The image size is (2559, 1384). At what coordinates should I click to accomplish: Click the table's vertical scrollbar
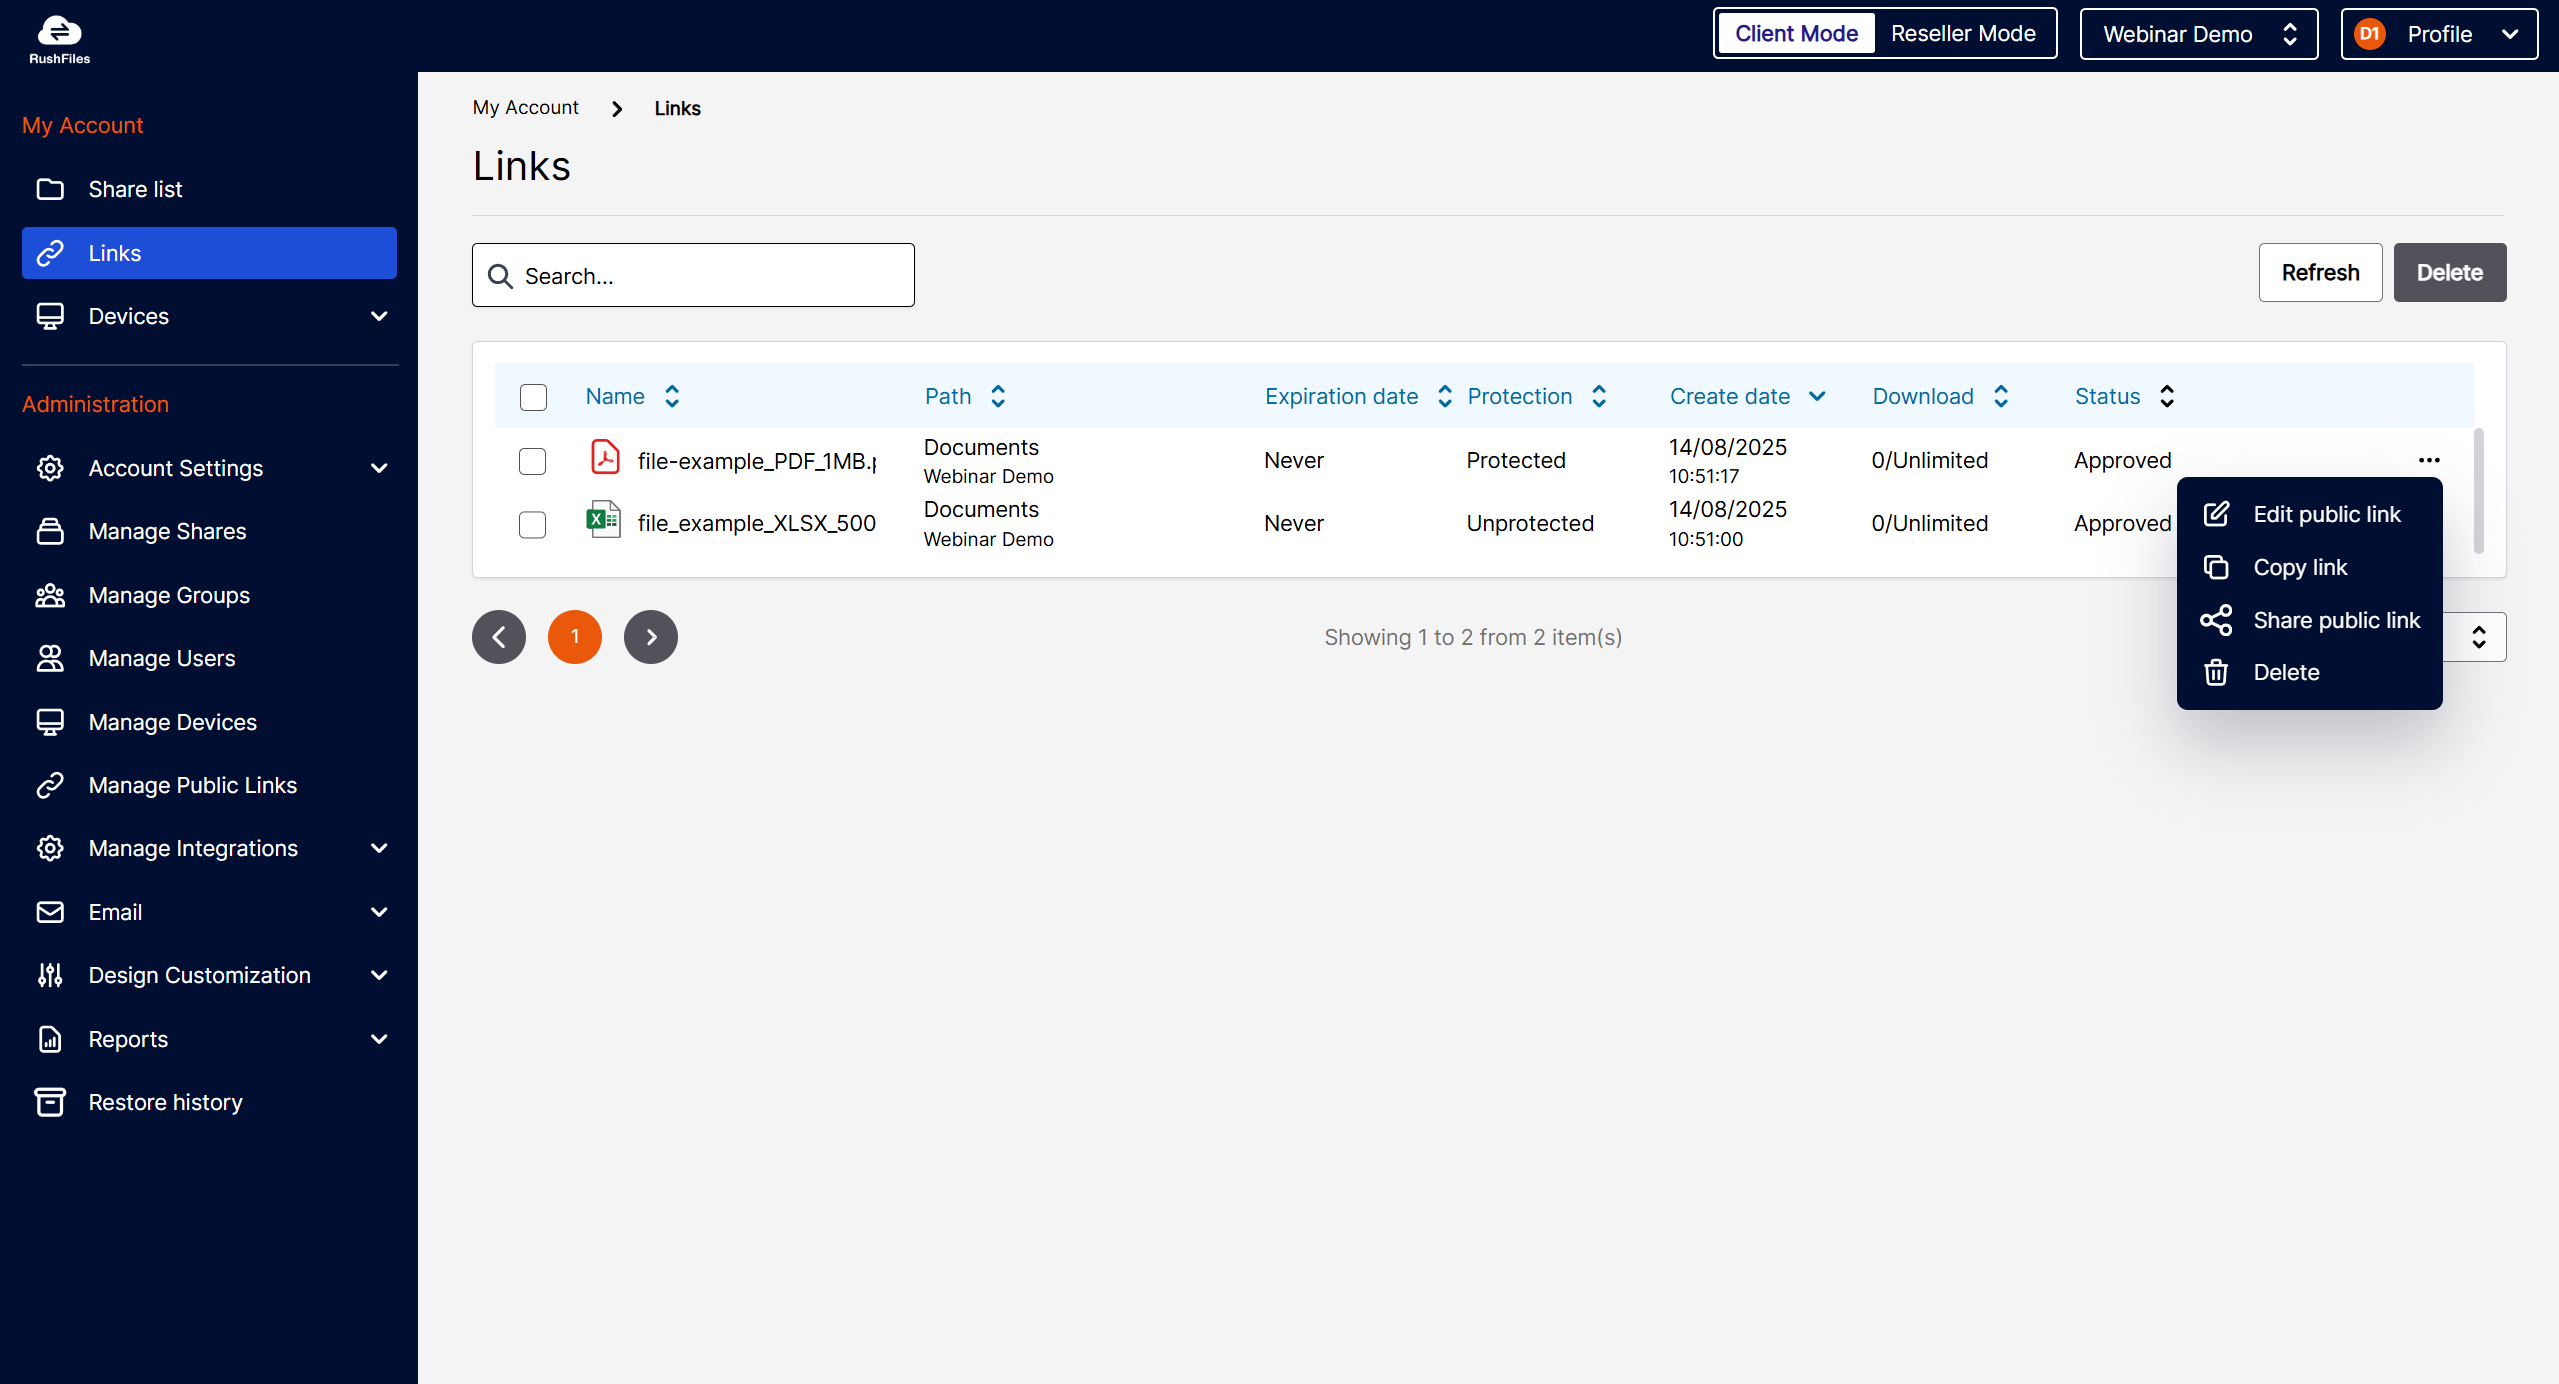[x=2478, y=491]
